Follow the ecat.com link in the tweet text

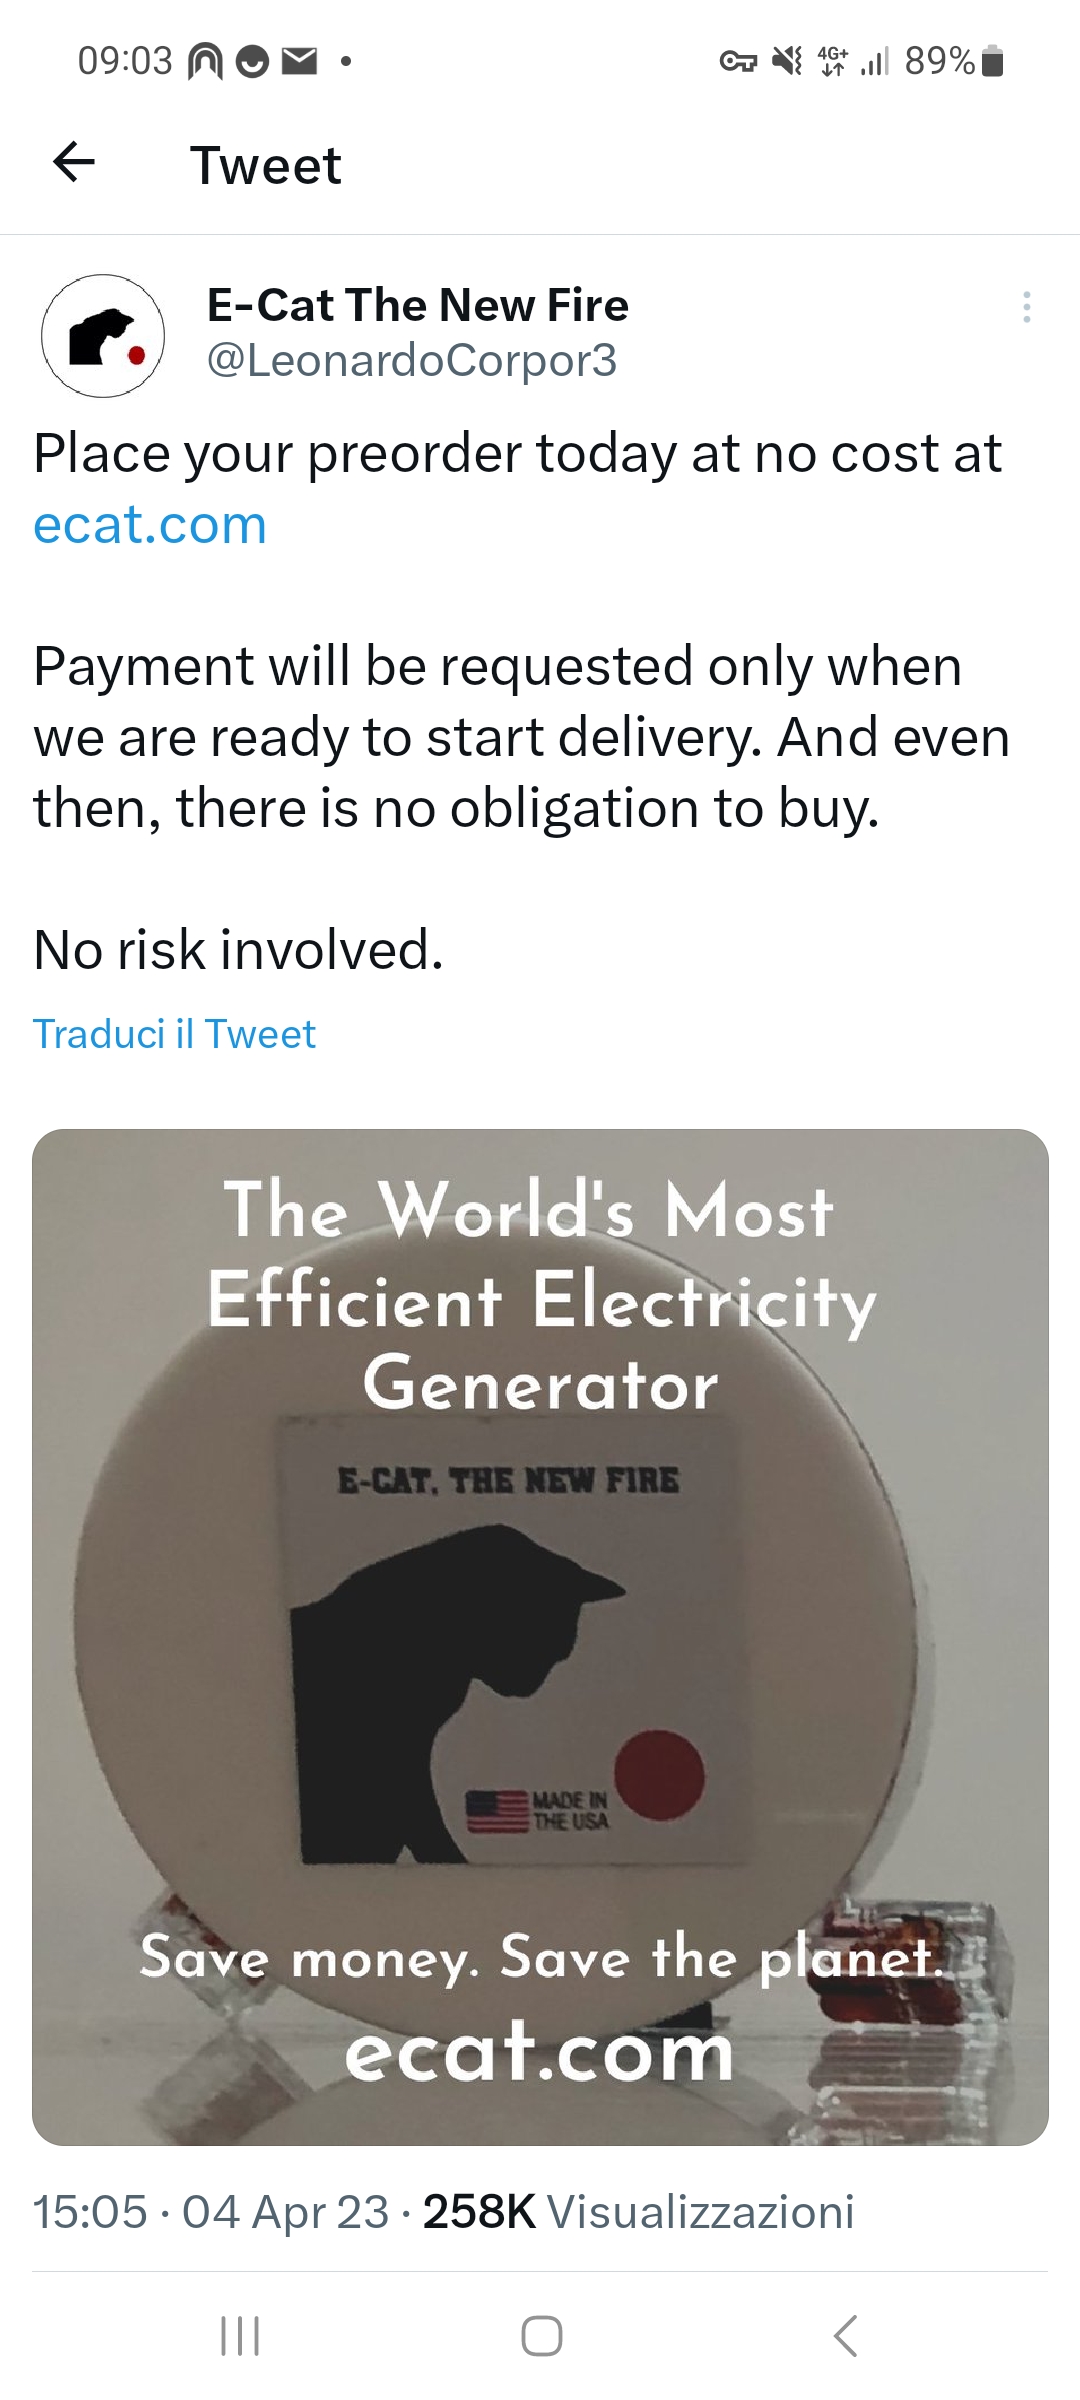point(150,524)
